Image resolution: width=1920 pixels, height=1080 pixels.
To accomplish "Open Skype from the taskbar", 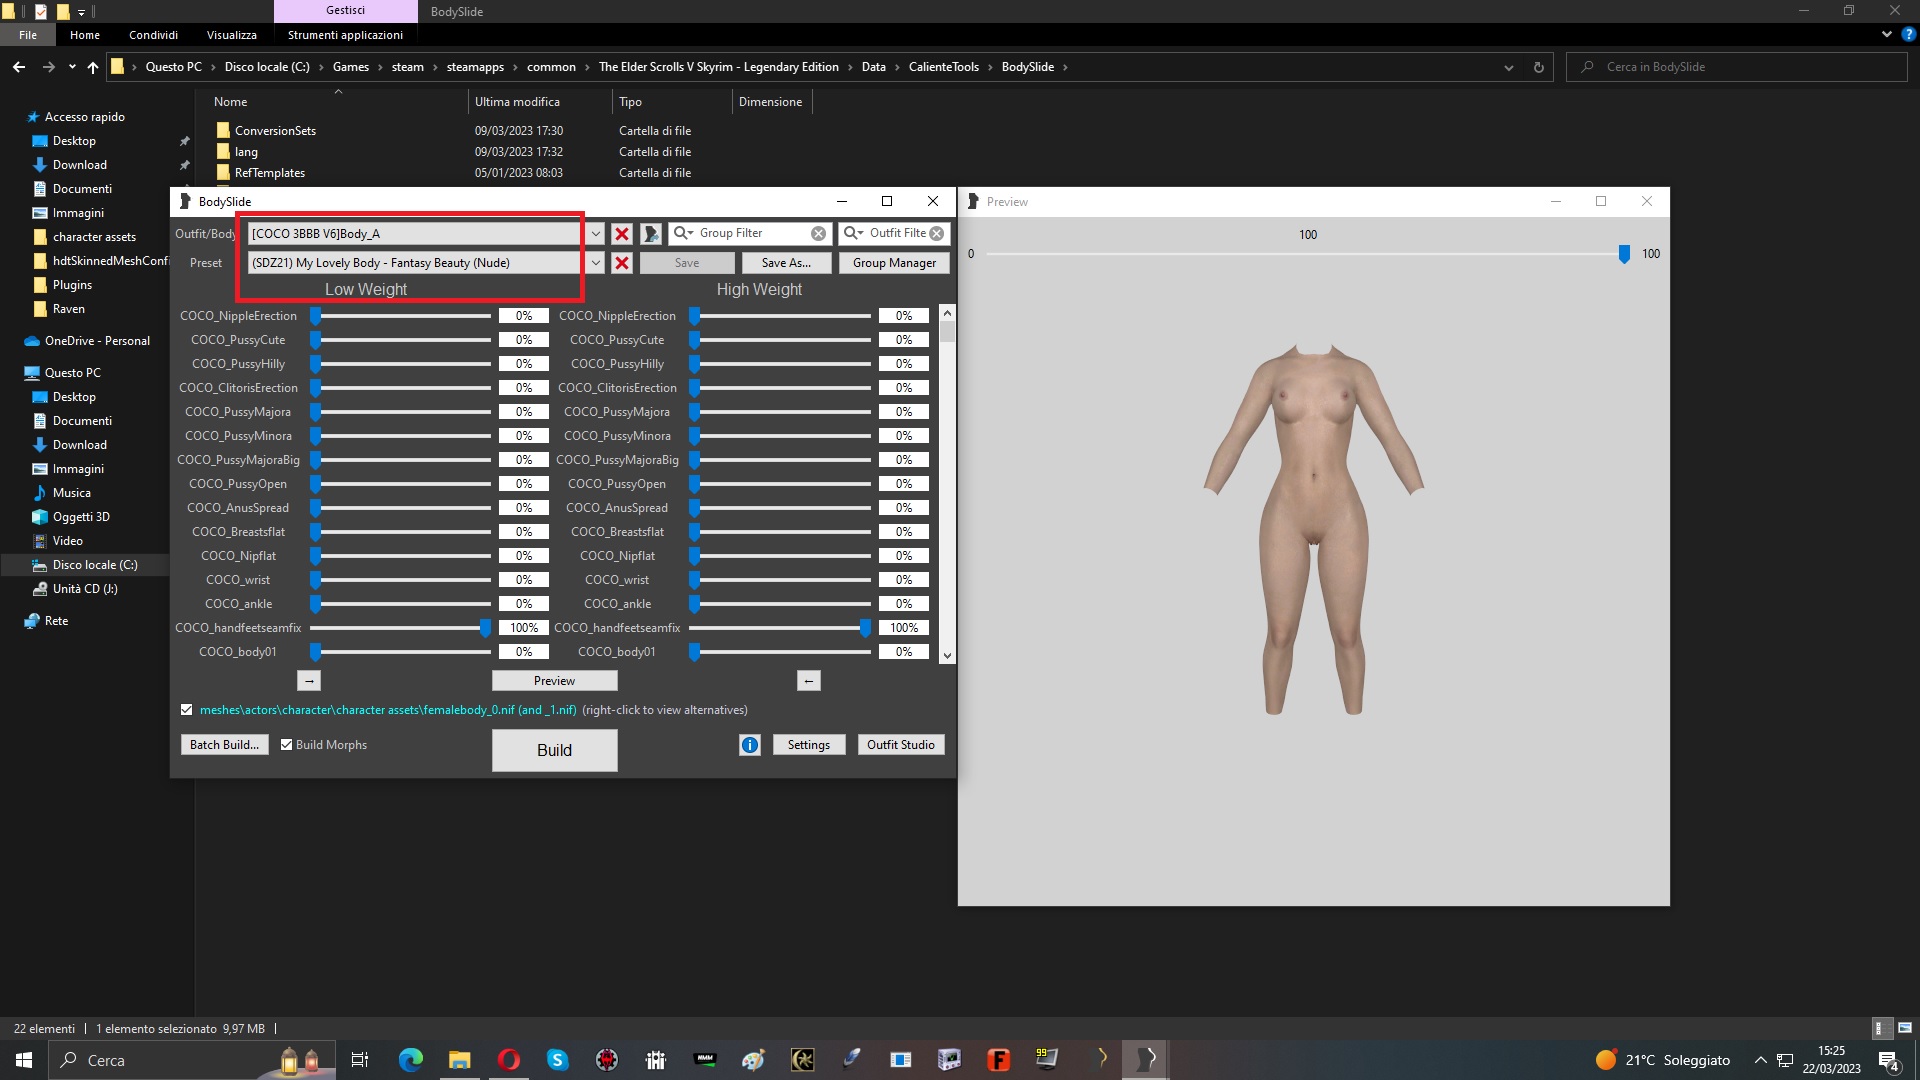I will 557,1060.
